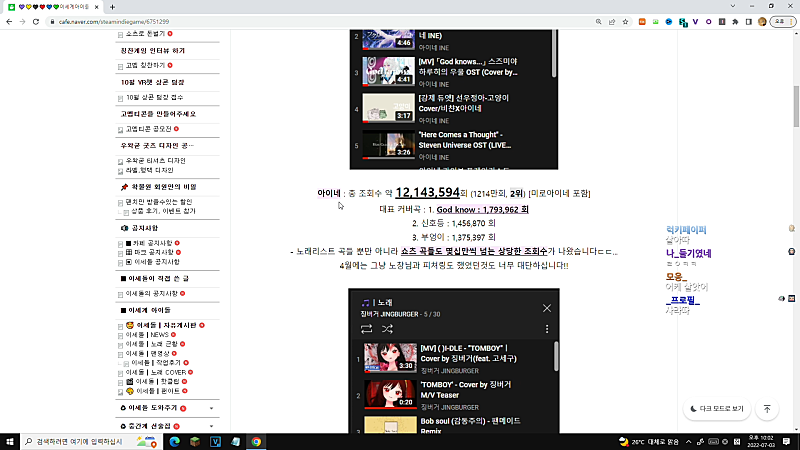The height and width of the screenshot is (450, 800).
Task: Go back to the previous page
Action: tap(9, 22)
